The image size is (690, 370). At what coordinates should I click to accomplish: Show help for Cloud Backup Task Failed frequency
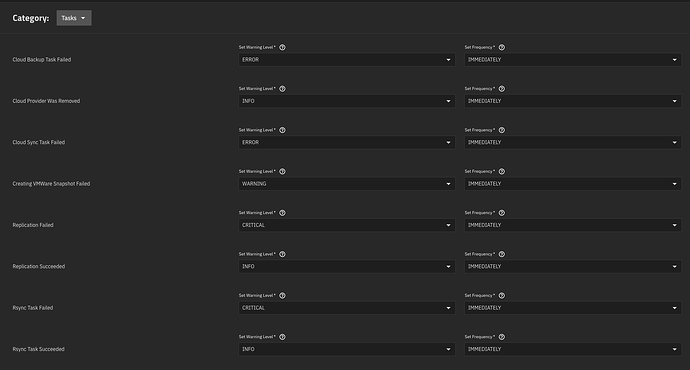point(502,48)
